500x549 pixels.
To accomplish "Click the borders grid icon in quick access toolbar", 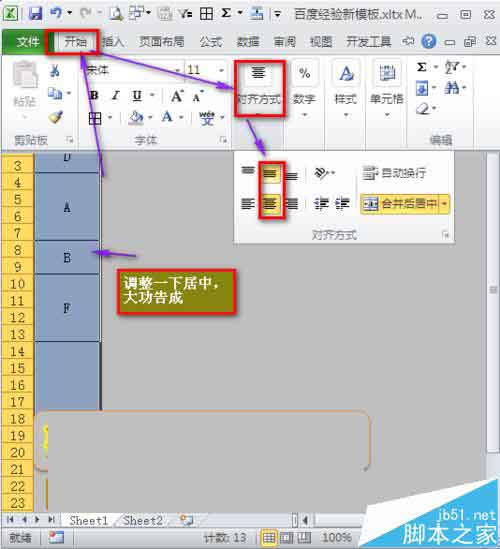I will (206, 14).
